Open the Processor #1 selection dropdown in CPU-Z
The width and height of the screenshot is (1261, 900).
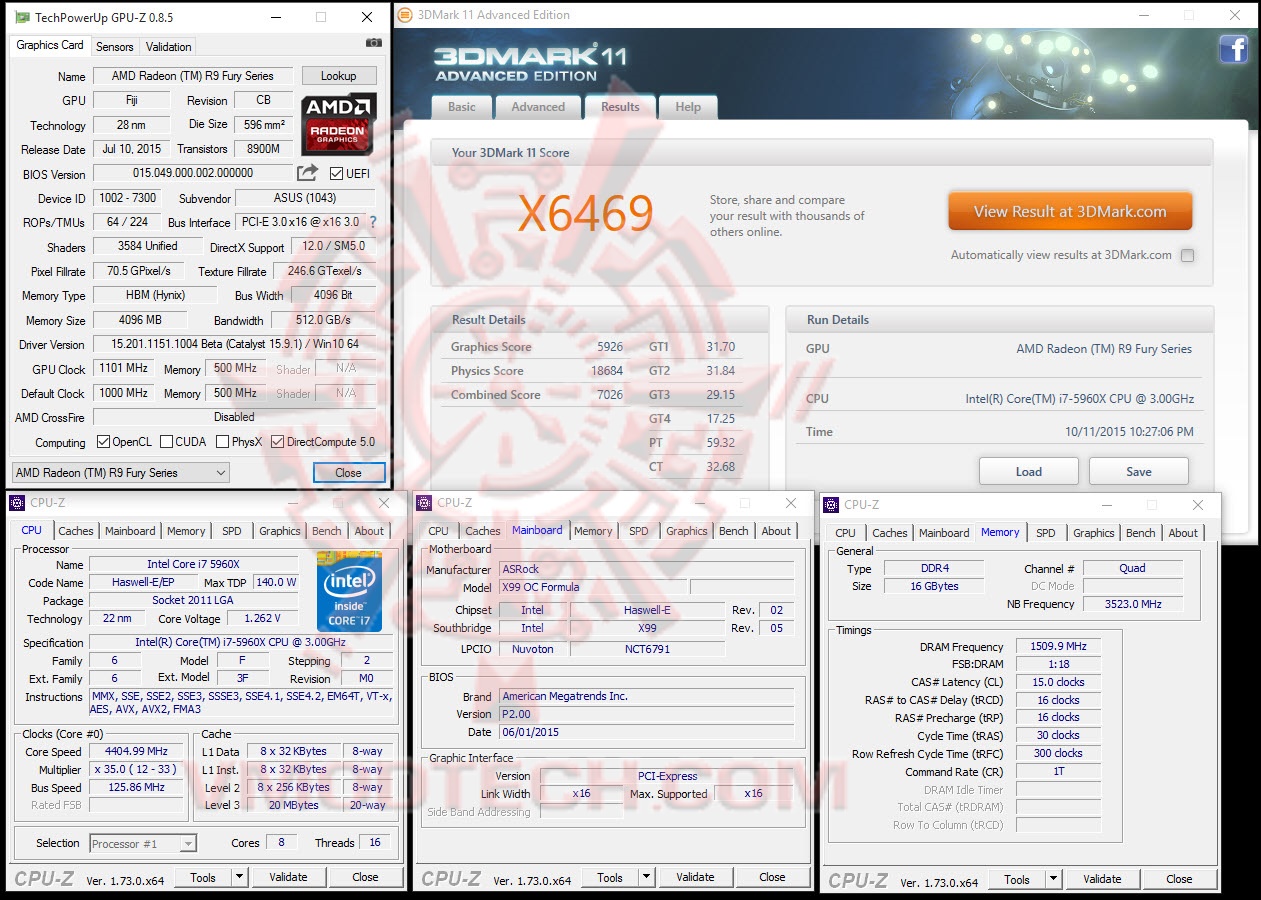[142, 843]
